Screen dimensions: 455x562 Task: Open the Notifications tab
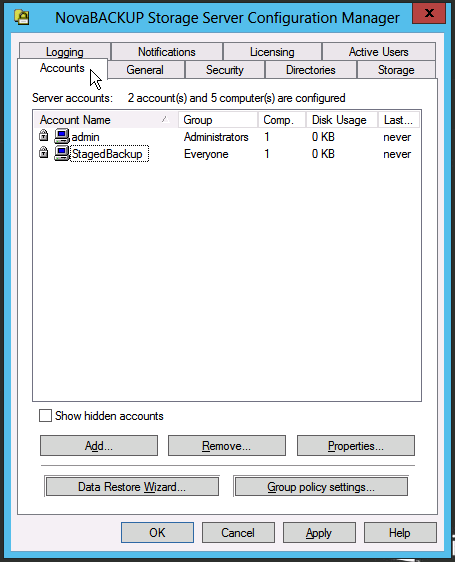(x=167, y=52)
